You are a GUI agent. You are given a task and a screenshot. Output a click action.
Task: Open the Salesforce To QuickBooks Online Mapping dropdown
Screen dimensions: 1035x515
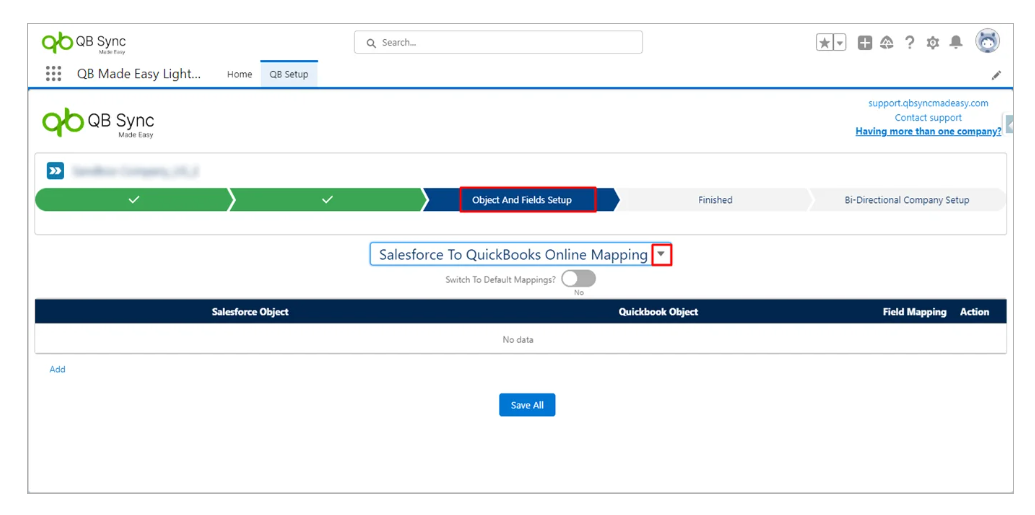tap(521, 255)
